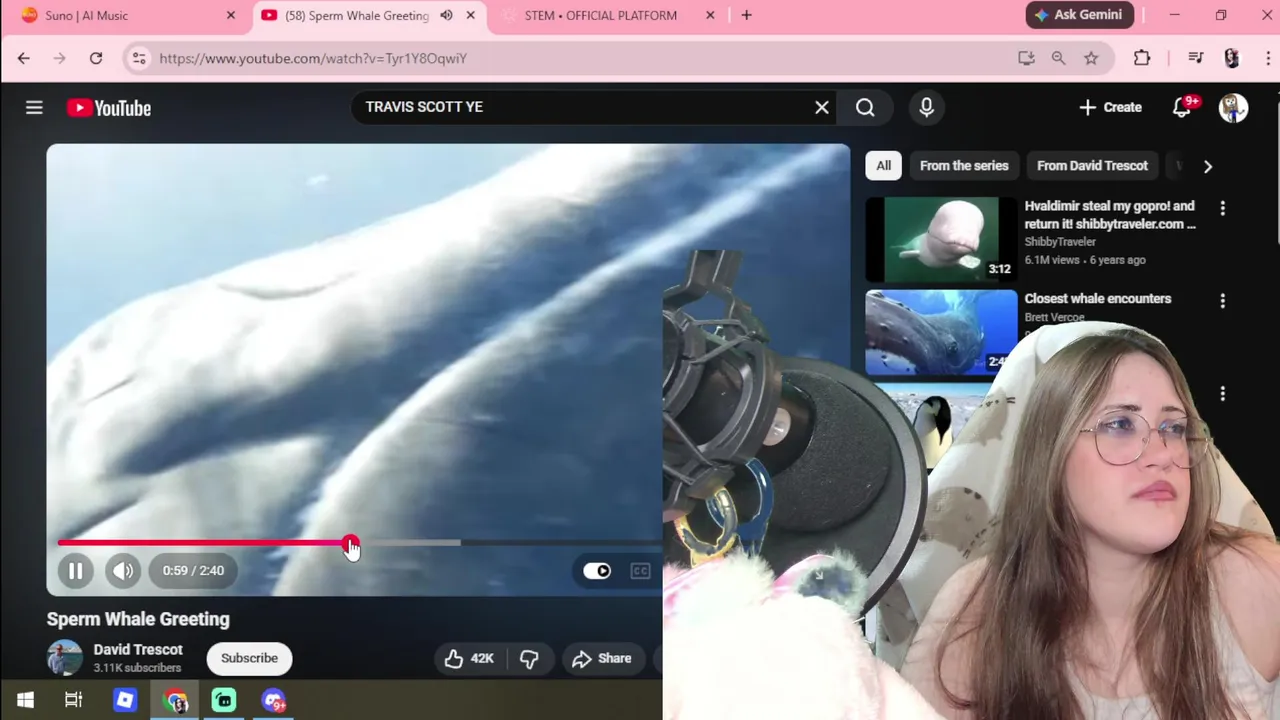Viewport: 1280px width, 720px height.
Task: Run search with the magnifier button
Action: tap(865, 107)
